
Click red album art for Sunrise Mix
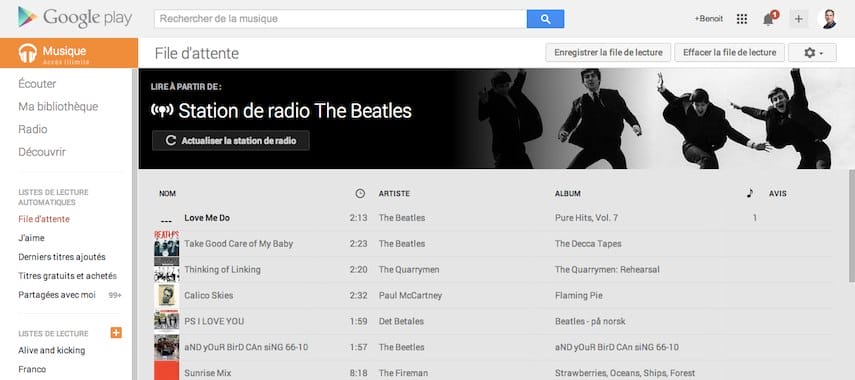[166, 370]
